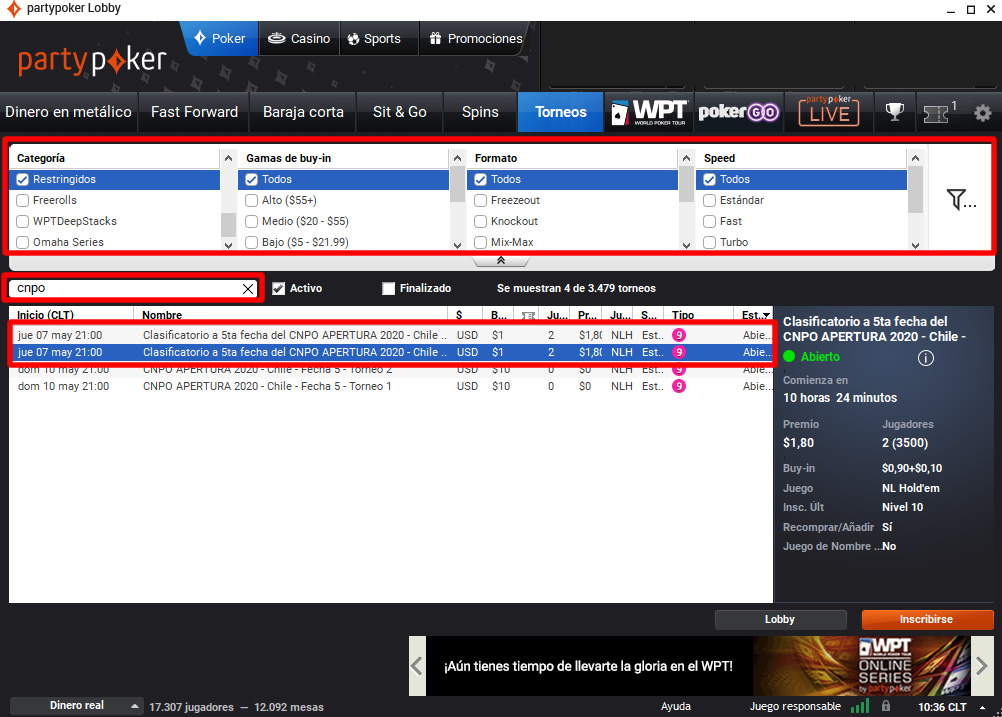Untick the Restringidos category checkbox
The width and height of the screenshot is (1002, 717).
click(22, 180)
